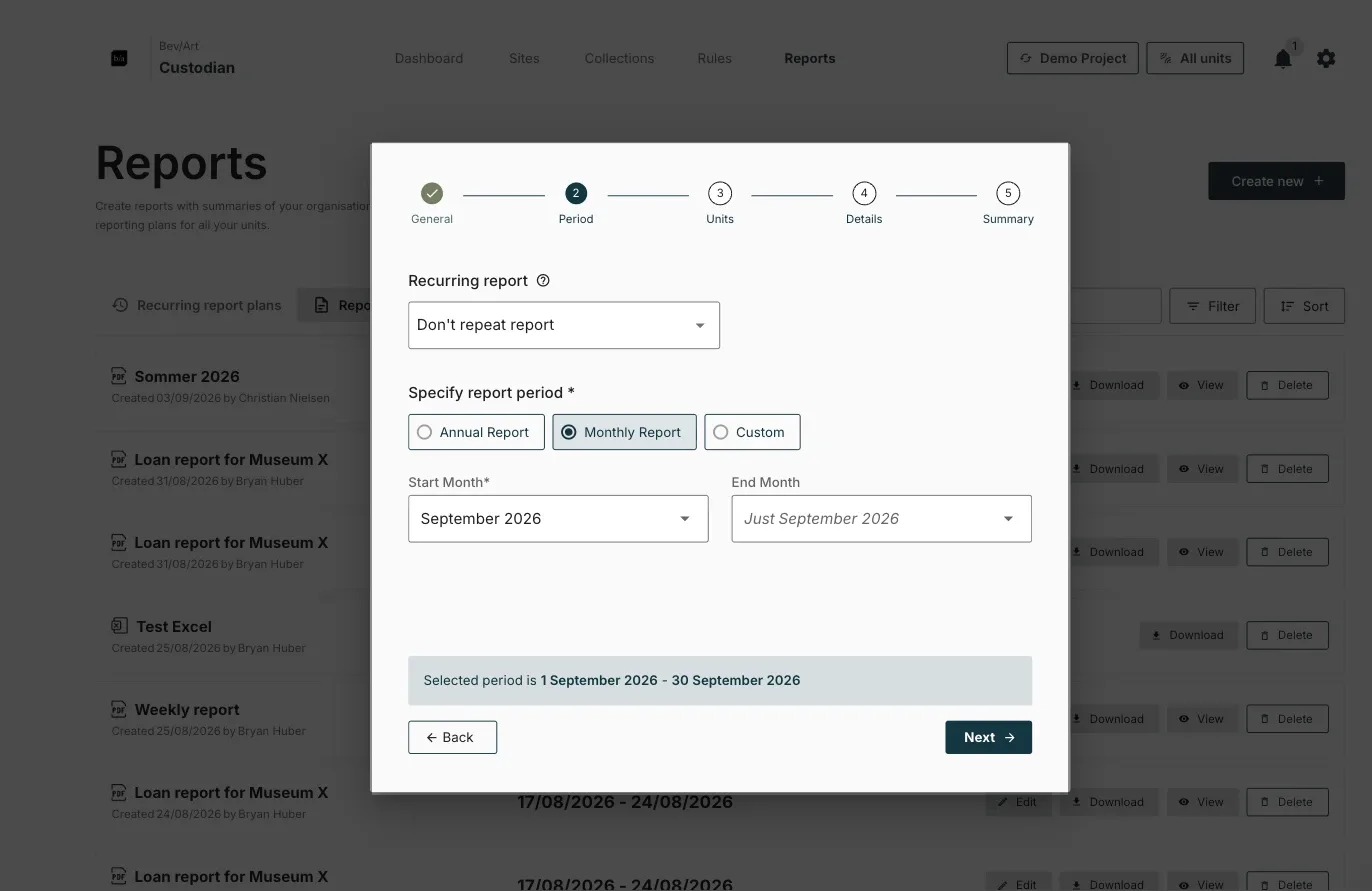The width and height of the screenshot is (1372, 891).
Task: Open the Reports navigation tab
Action: (x=810, y=58)
